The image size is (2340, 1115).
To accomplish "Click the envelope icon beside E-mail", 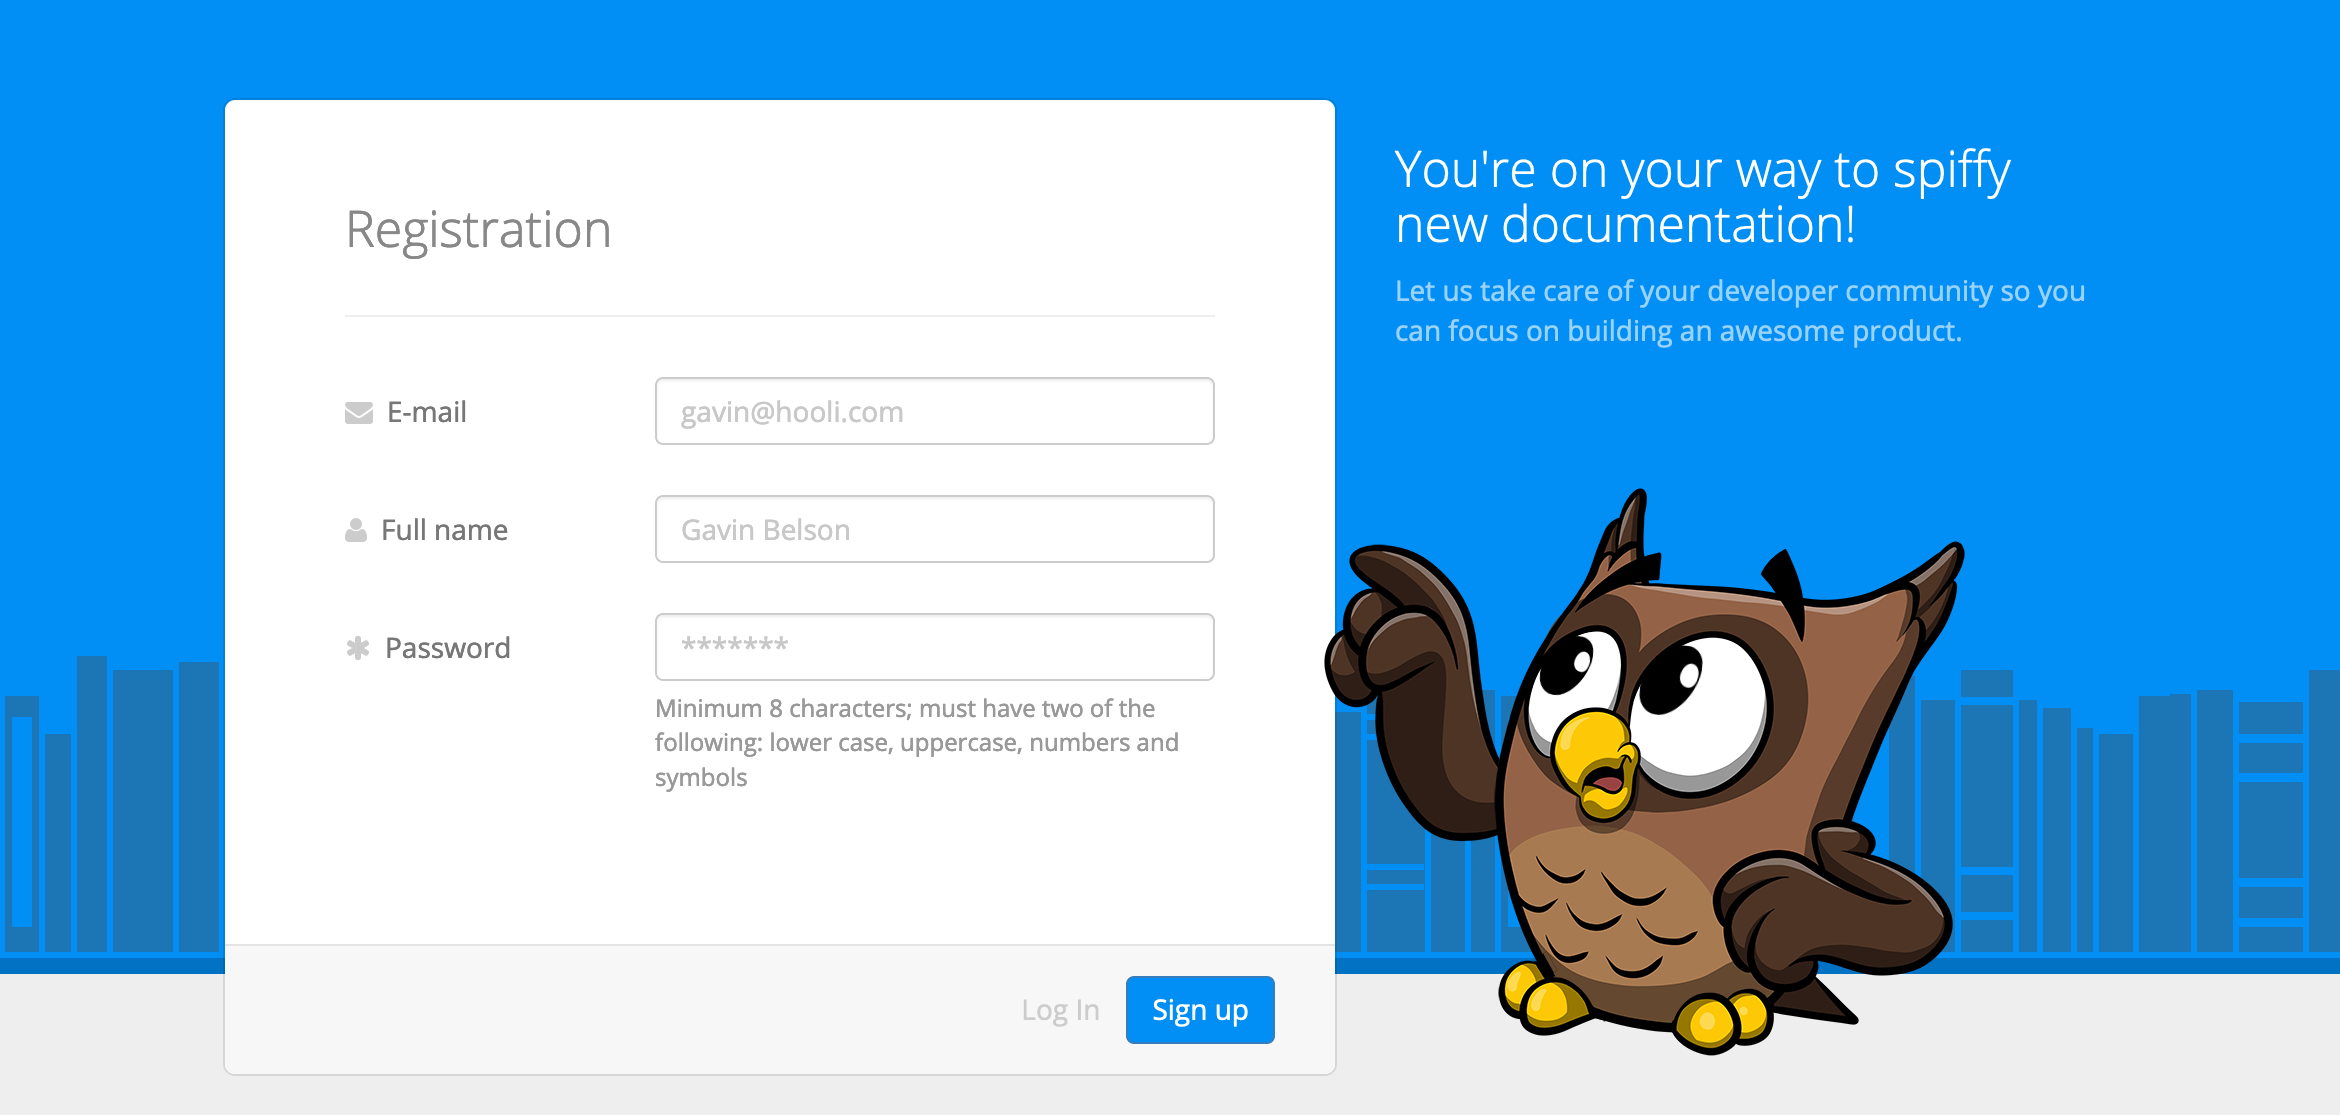I will click(x=359, y=412).
